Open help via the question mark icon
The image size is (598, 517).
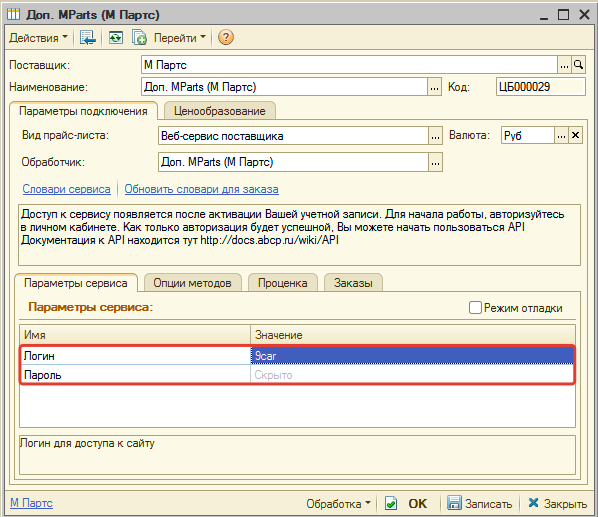[226, 37]
